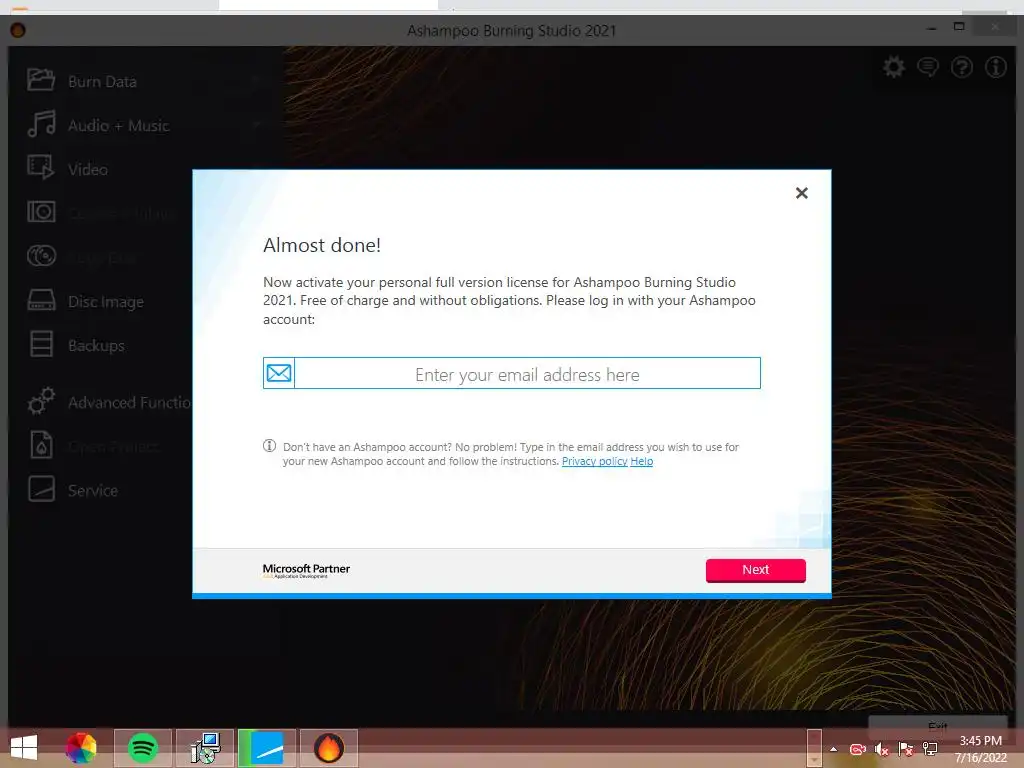This screenshot has width=1024, height=768.
Task: Open the question-mark help icon
Action: pyautogui.click(x=962, y=67)
